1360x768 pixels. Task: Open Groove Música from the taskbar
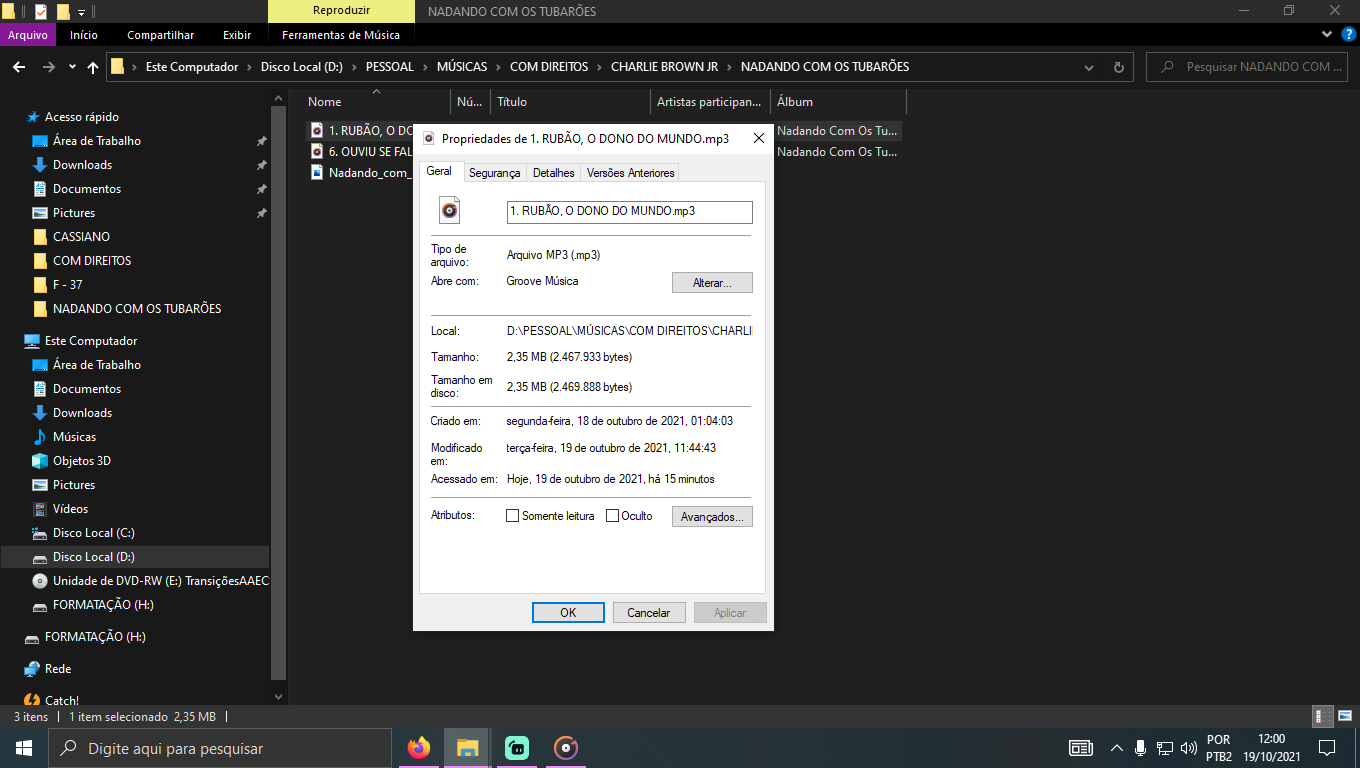pyautogui.click(x=565, y=748)
